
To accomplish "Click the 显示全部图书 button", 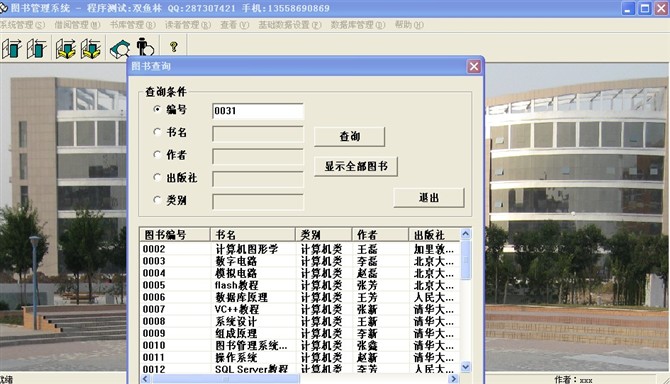I will pos(356,167).
